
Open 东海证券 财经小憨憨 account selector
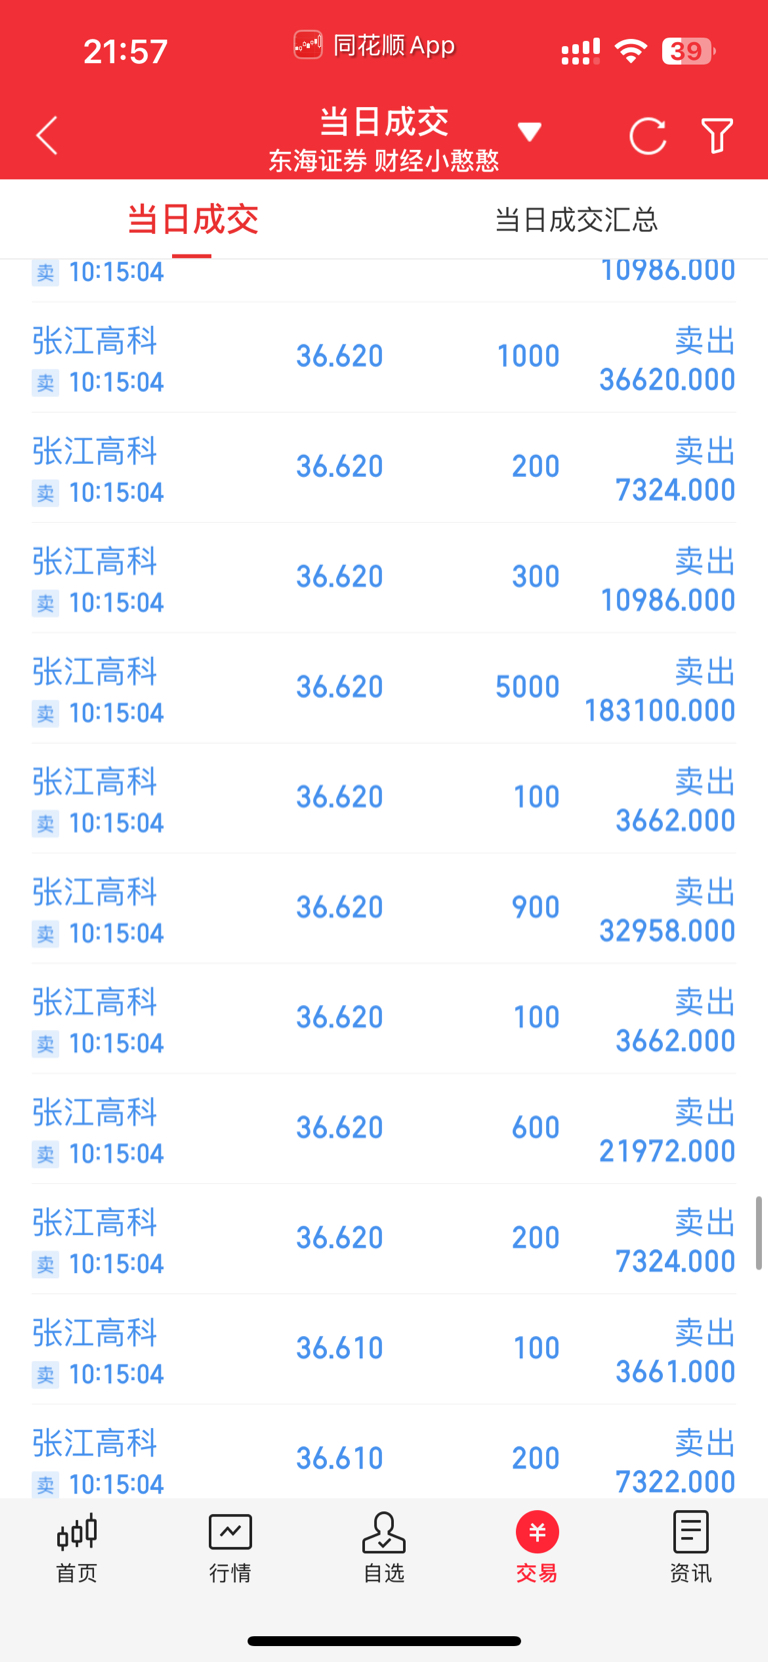click(x=384, y=161)
